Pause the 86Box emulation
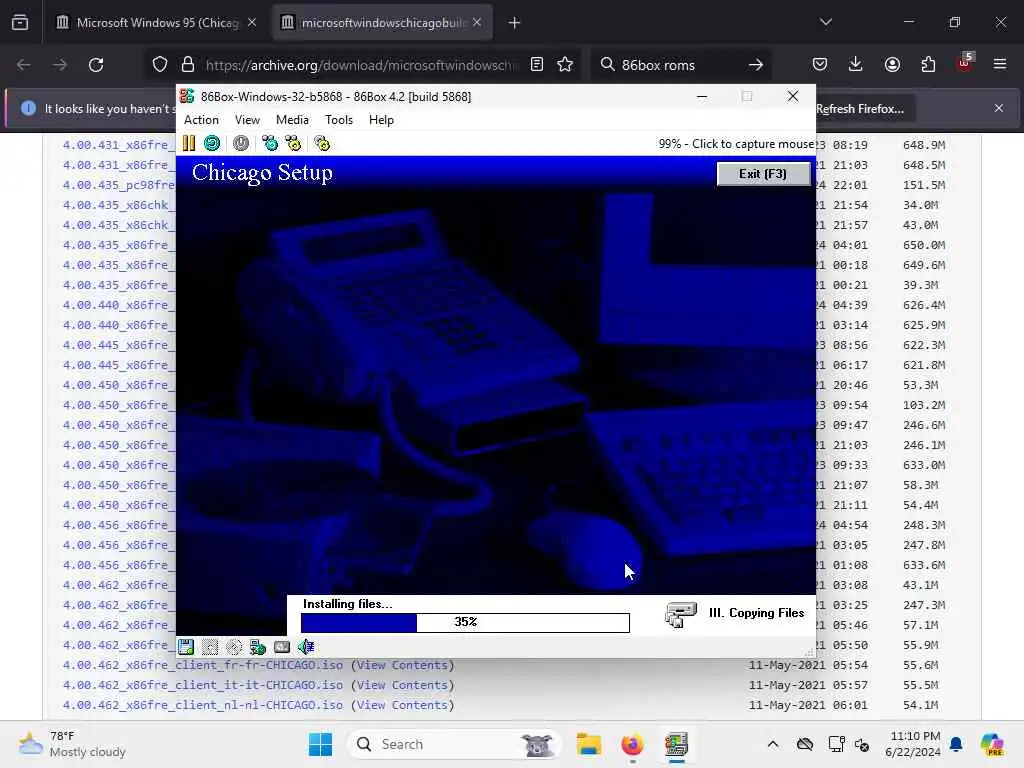Image resolution: width=1024 pixels, height=768 pixels. coord(189,143)
